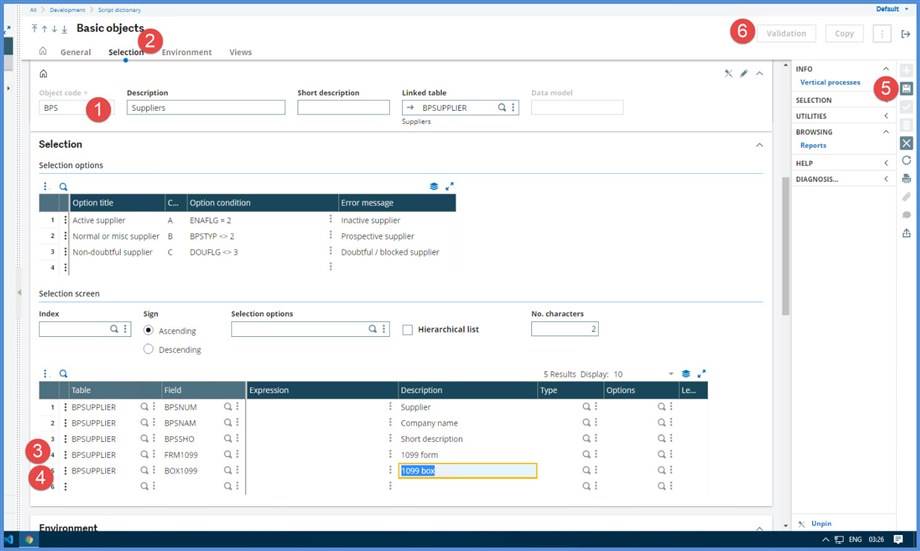Click the Save floppy-disk icon in the right bar
The height and width of the screenshot is (551, 920).
pyautogui.click(x=907, y=89)
